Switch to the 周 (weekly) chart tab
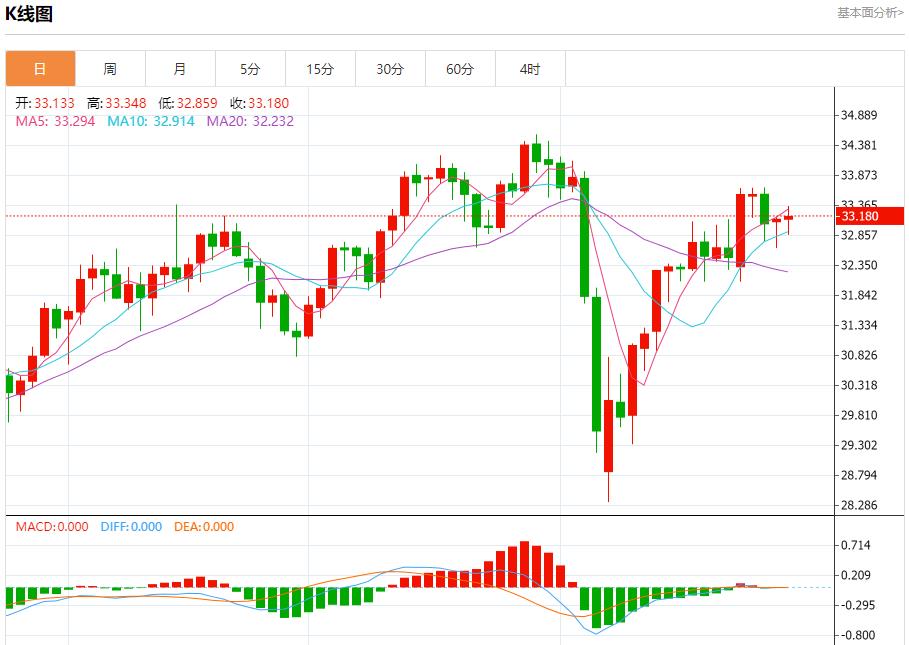 pyautogui.click(x=110, y=69)
